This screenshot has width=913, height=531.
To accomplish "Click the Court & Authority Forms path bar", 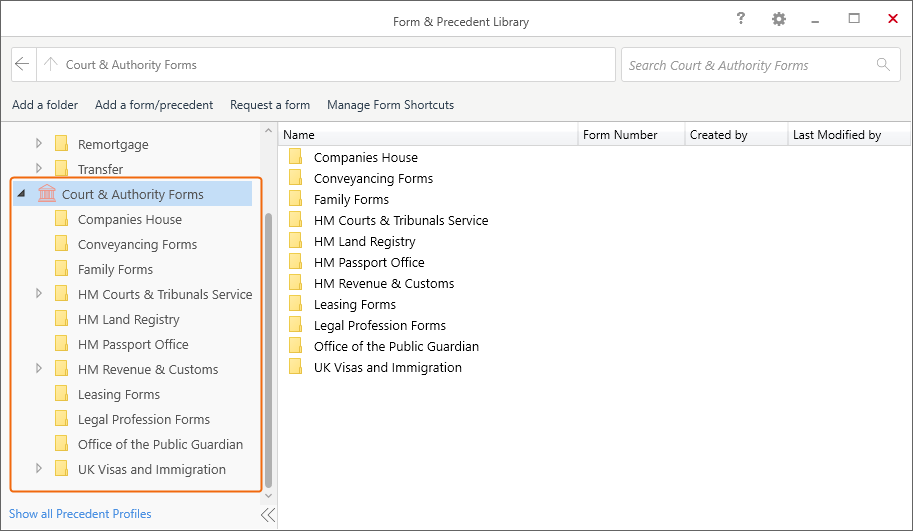I will [326, 65].
